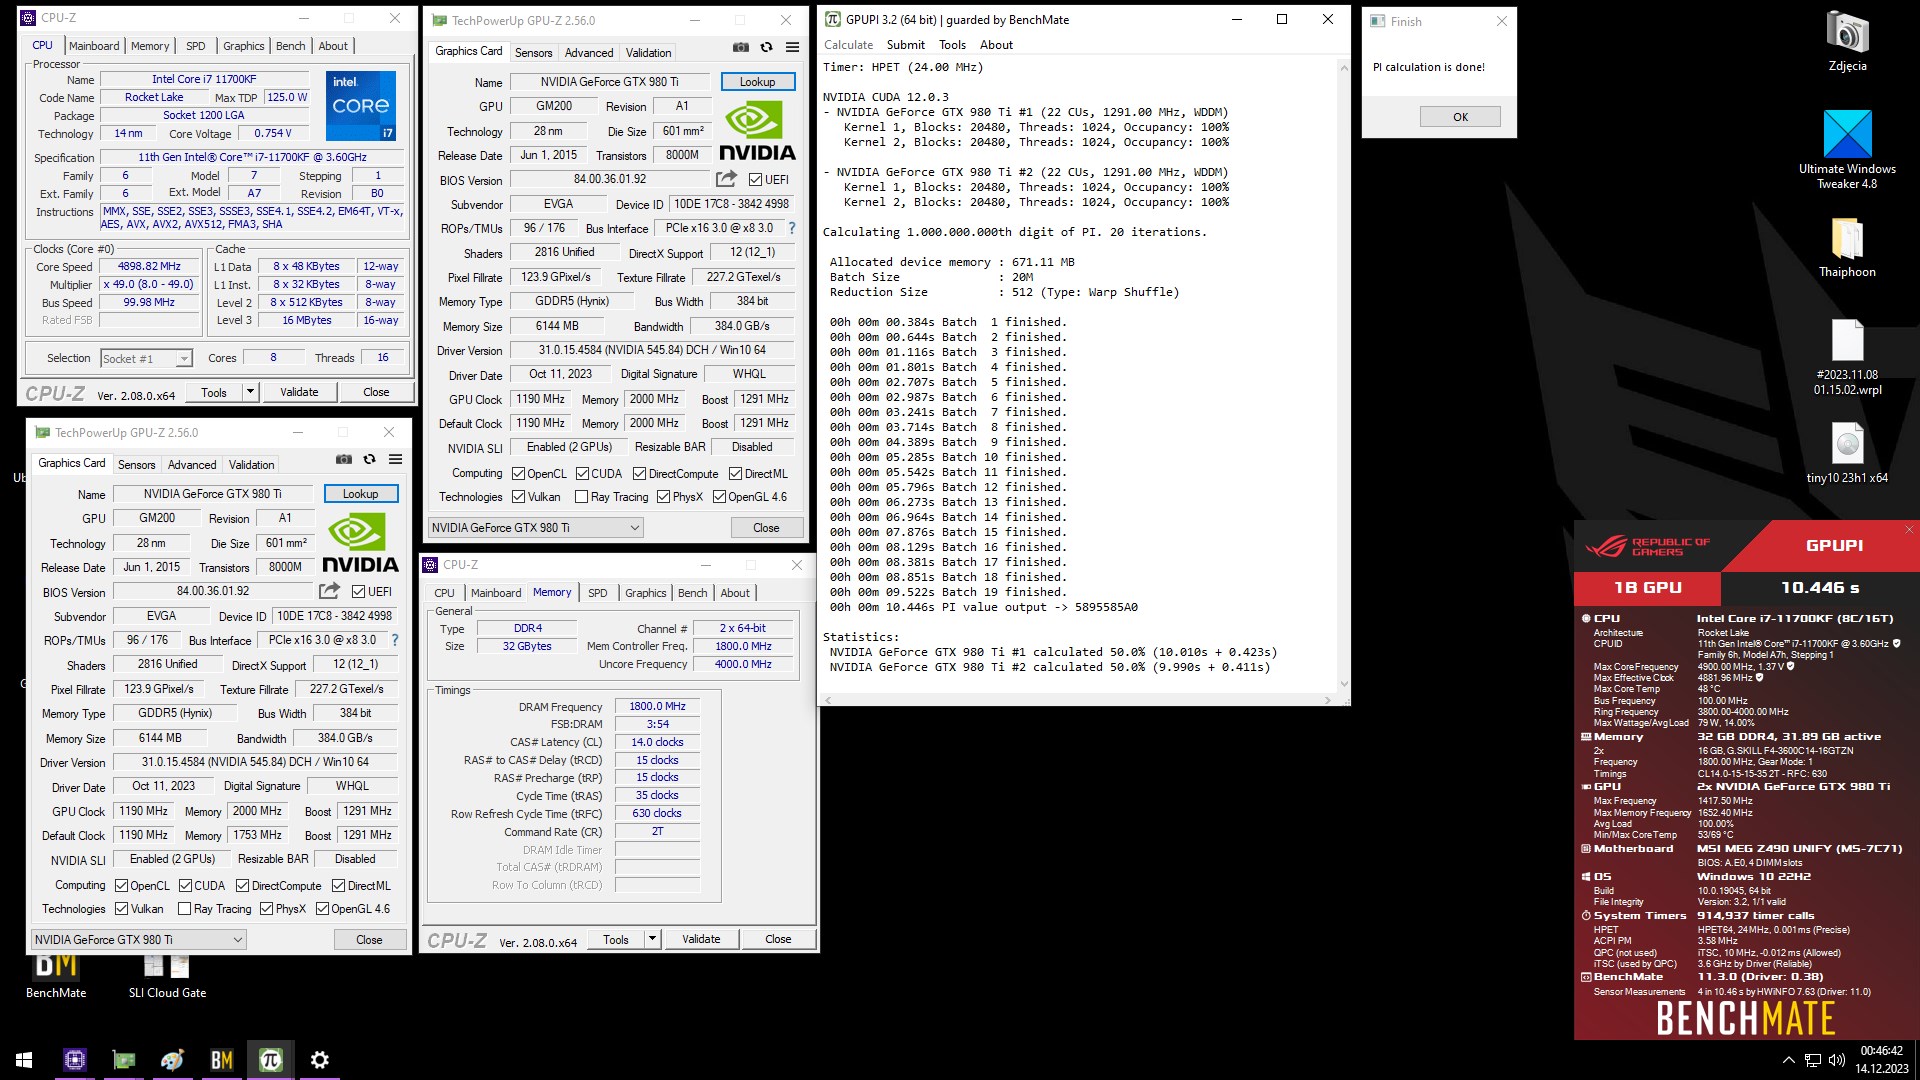This screenshot has width=1920, height=1080.
Task: Click GPUPI output vertical scrollbar
Action: [1343, 375]
